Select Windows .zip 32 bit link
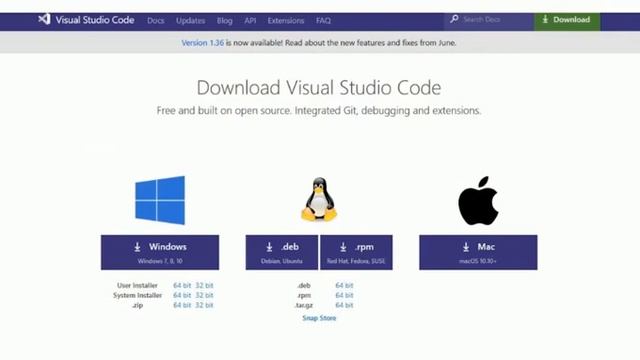Screen dimensions: 640x360 point(204,305)
